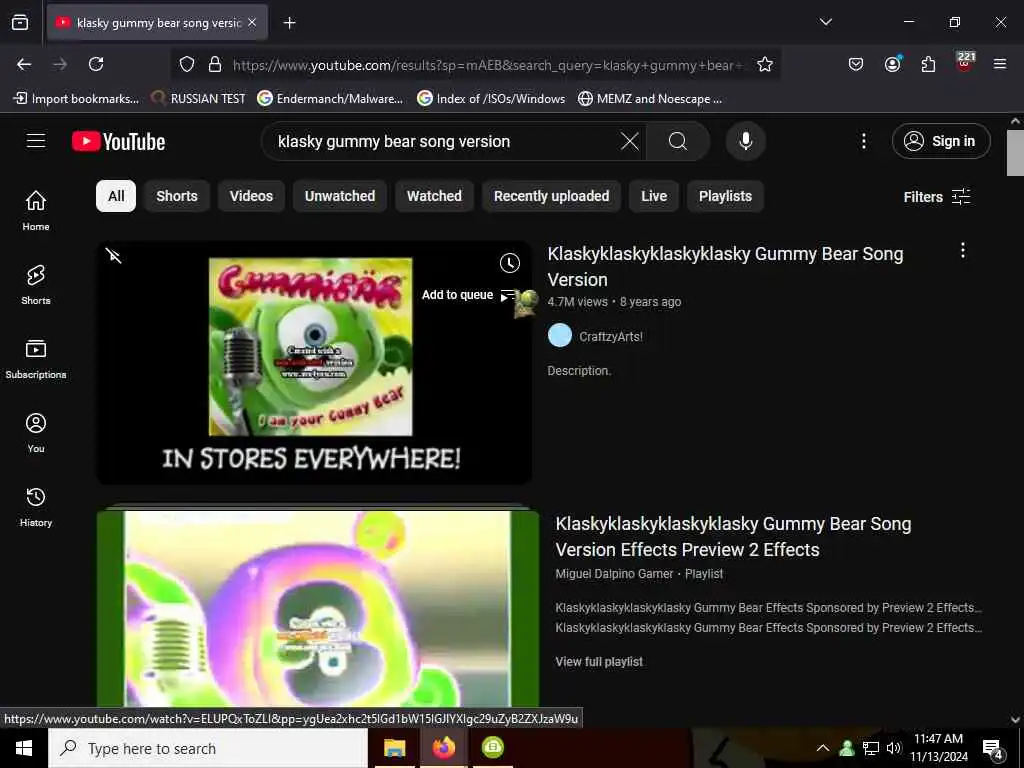The image size is (1024, 768).
Task: Open Firefox View tab overview
Action: [x=20, y=23]
